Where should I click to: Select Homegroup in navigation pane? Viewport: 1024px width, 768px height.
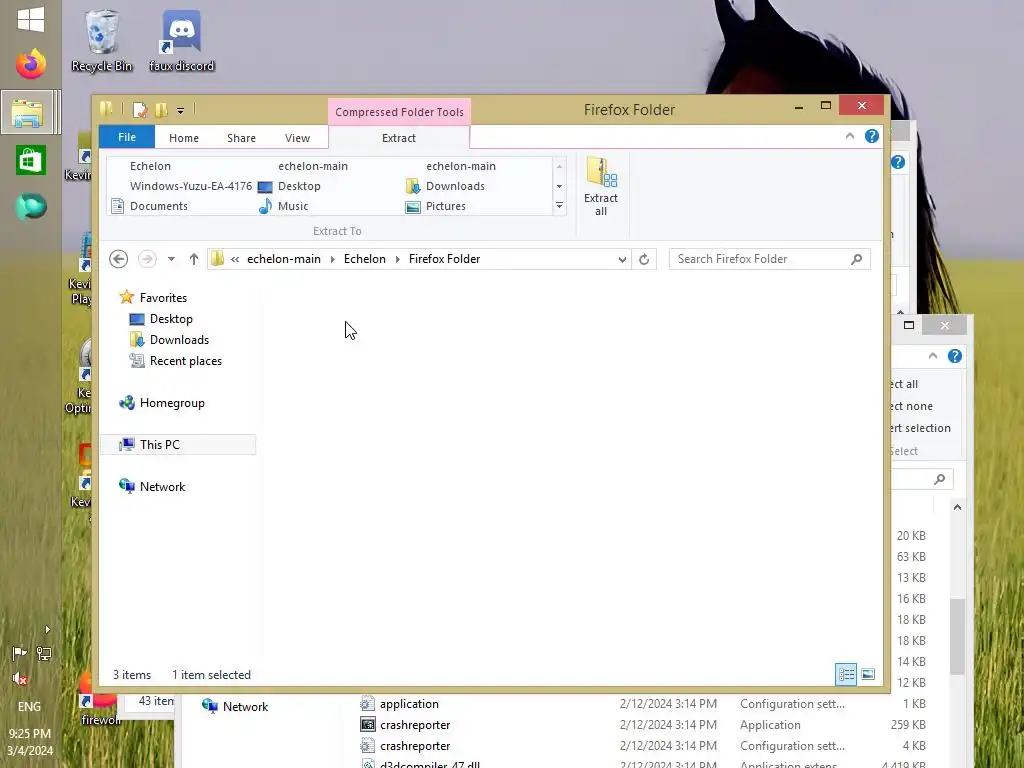coord(172,403)
